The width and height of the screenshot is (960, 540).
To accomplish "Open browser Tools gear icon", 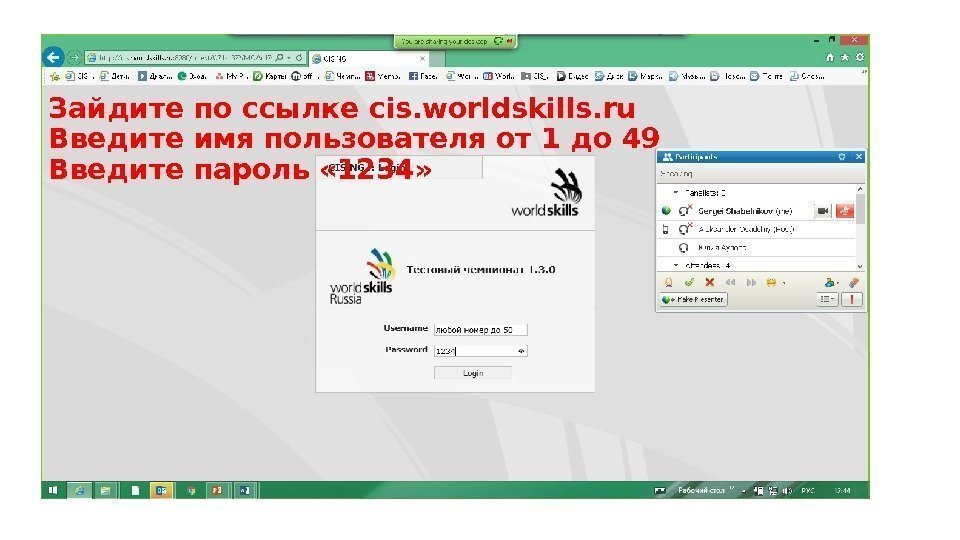I will (860, 57).
